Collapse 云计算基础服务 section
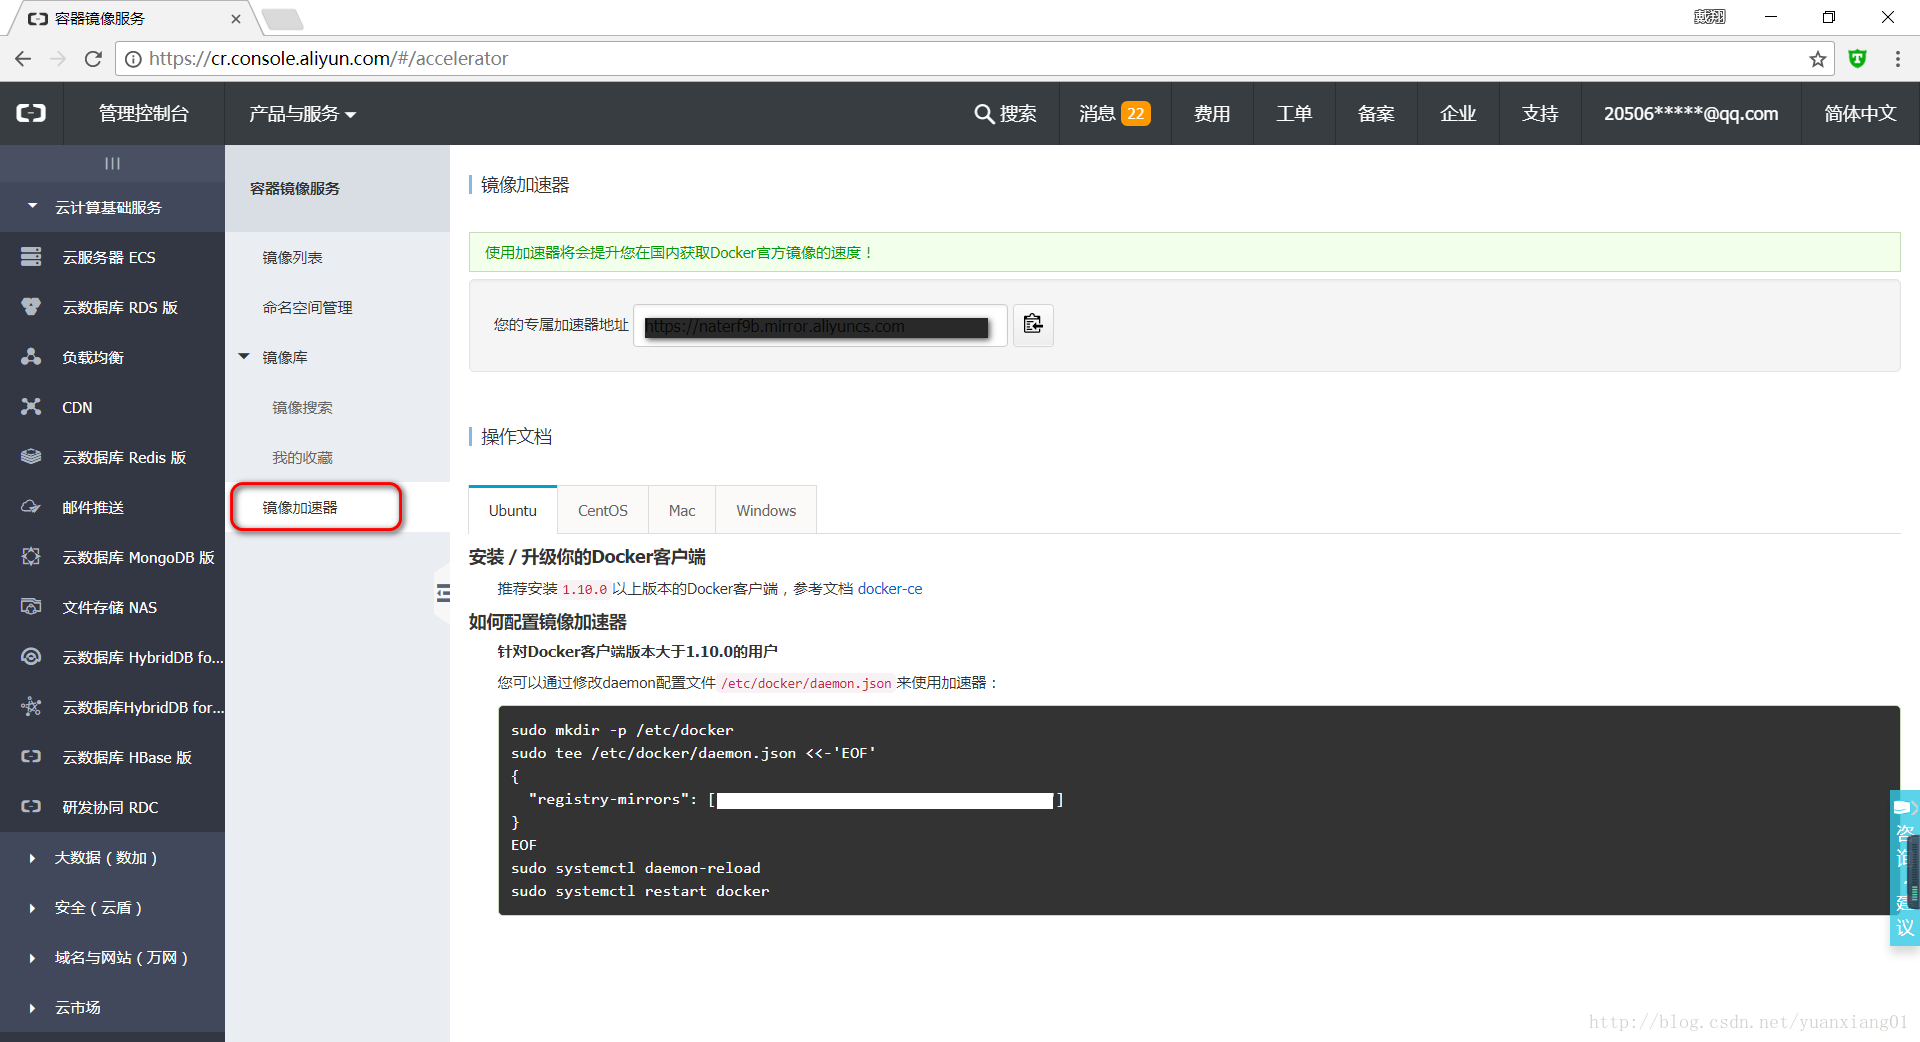Image resolution: width=1920 pixels, height=1042 pixels. pos(112,207)
